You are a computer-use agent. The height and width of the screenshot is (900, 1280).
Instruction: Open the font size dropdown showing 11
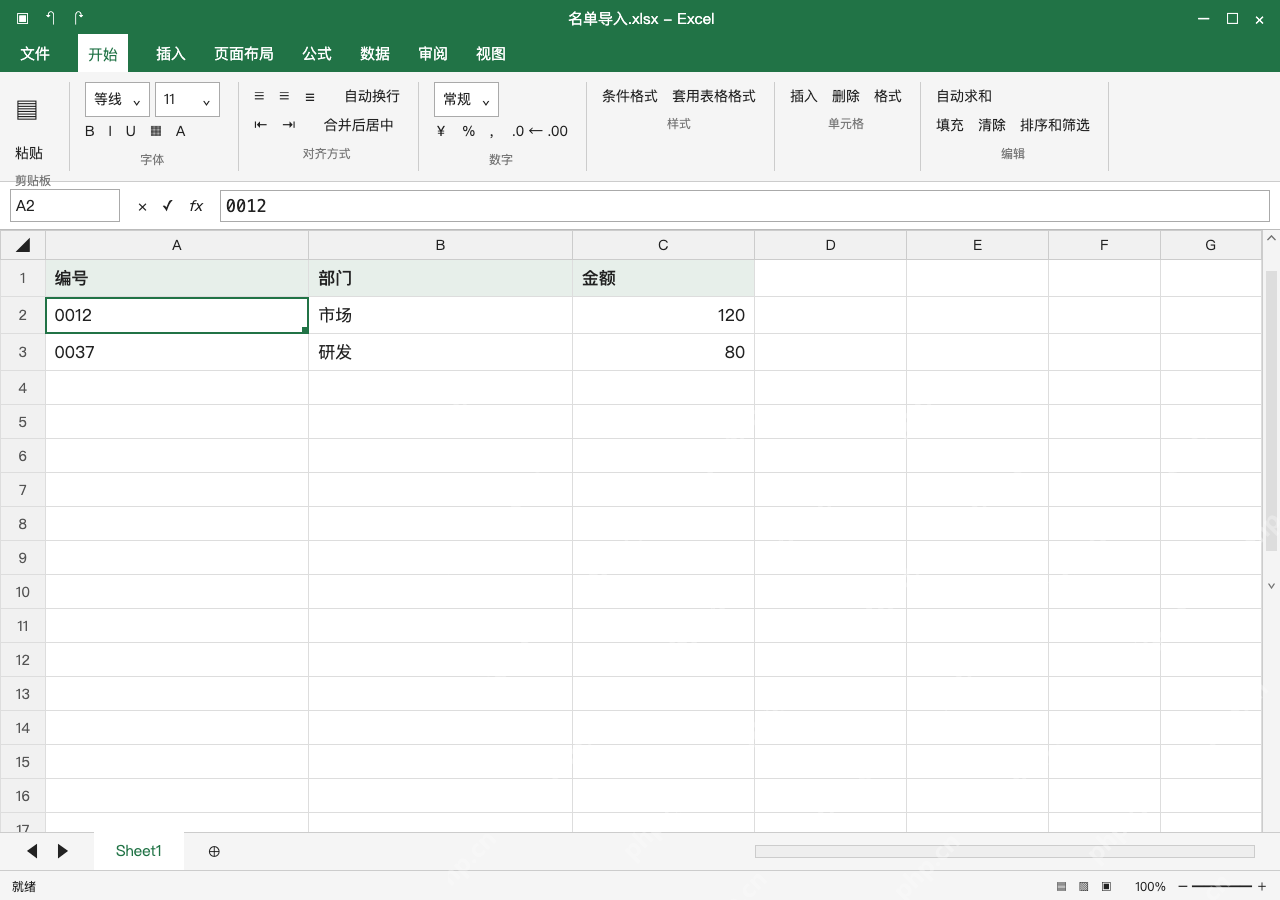click(x=187, y=99)
